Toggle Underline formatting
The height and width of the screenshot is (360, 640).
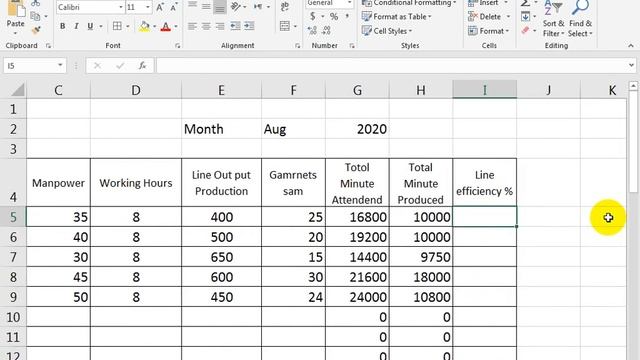(x=90, y=27)
